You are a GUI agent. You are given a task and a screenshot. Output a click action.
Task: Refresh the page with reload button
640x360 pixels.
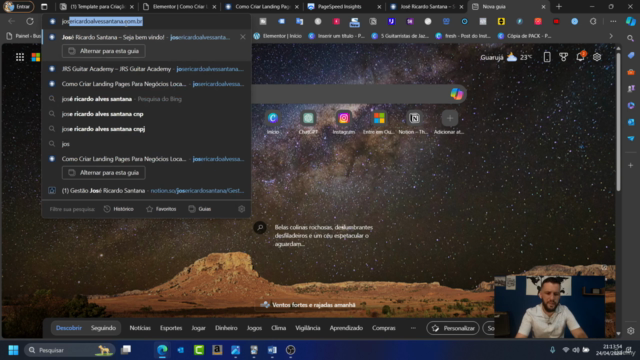[30, 21]
